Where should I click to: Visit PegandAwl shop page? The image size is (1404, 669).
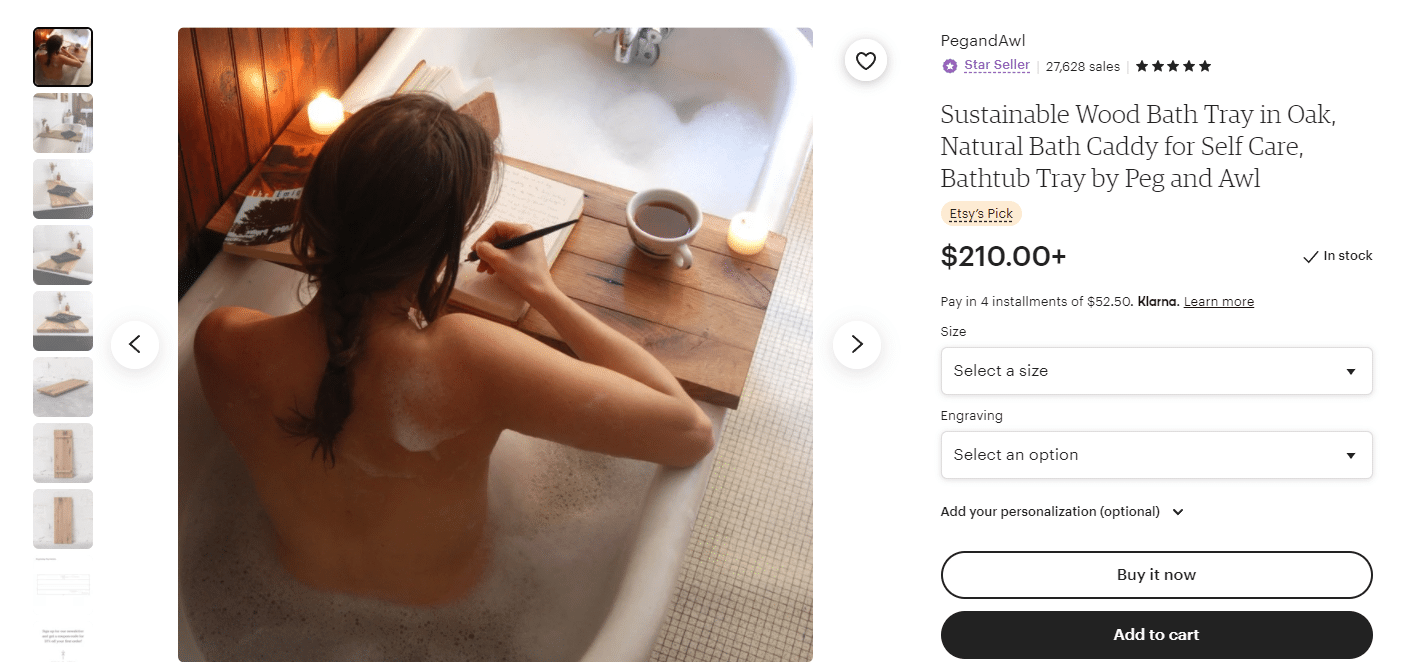[983, 41]
